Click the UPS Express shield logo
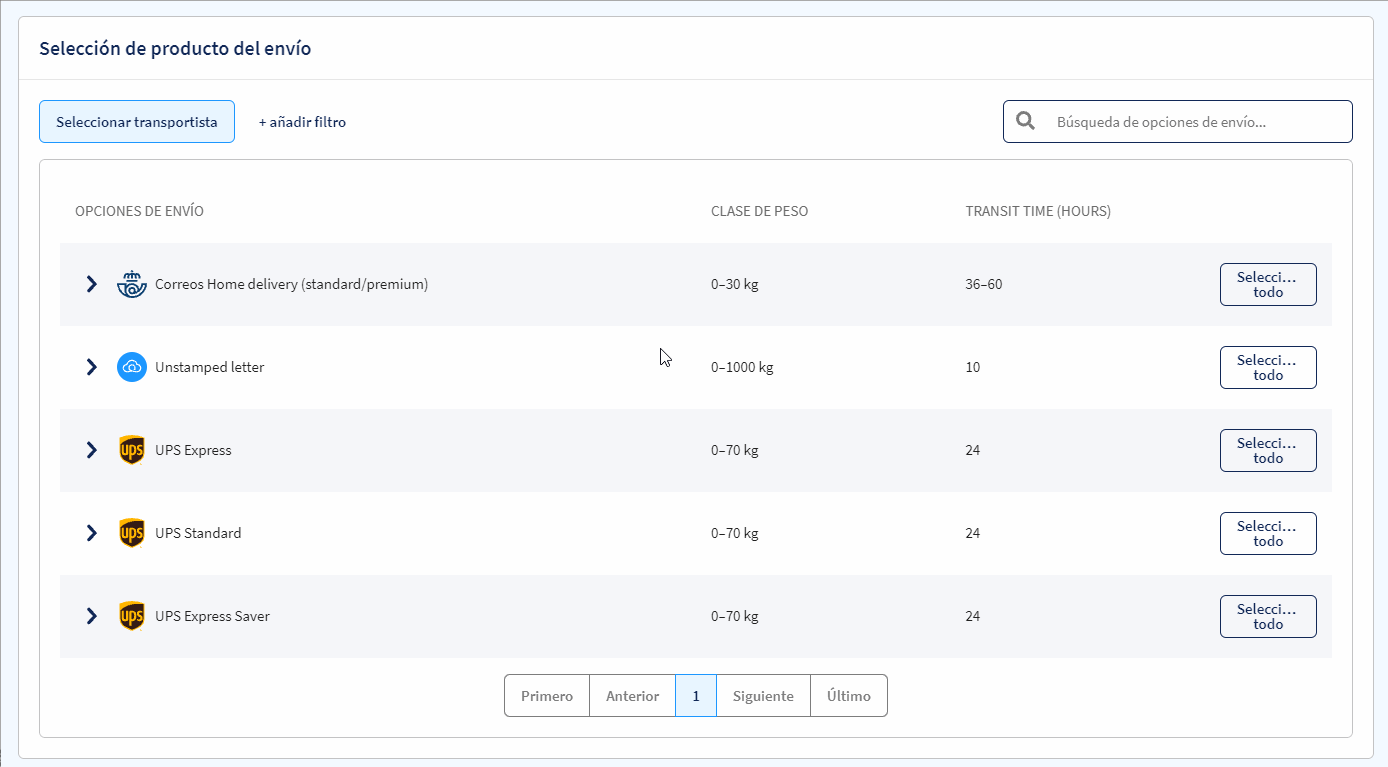 (132, 450)
